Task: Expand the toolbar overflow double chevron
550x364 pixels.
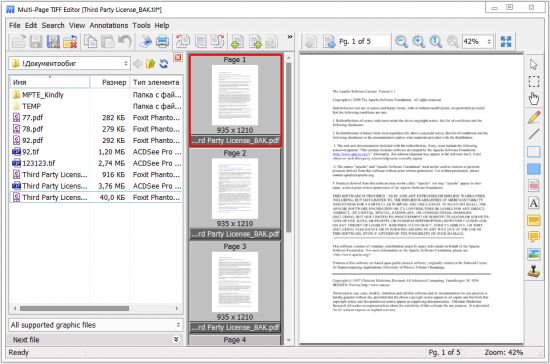Action: tap(290, 36)
